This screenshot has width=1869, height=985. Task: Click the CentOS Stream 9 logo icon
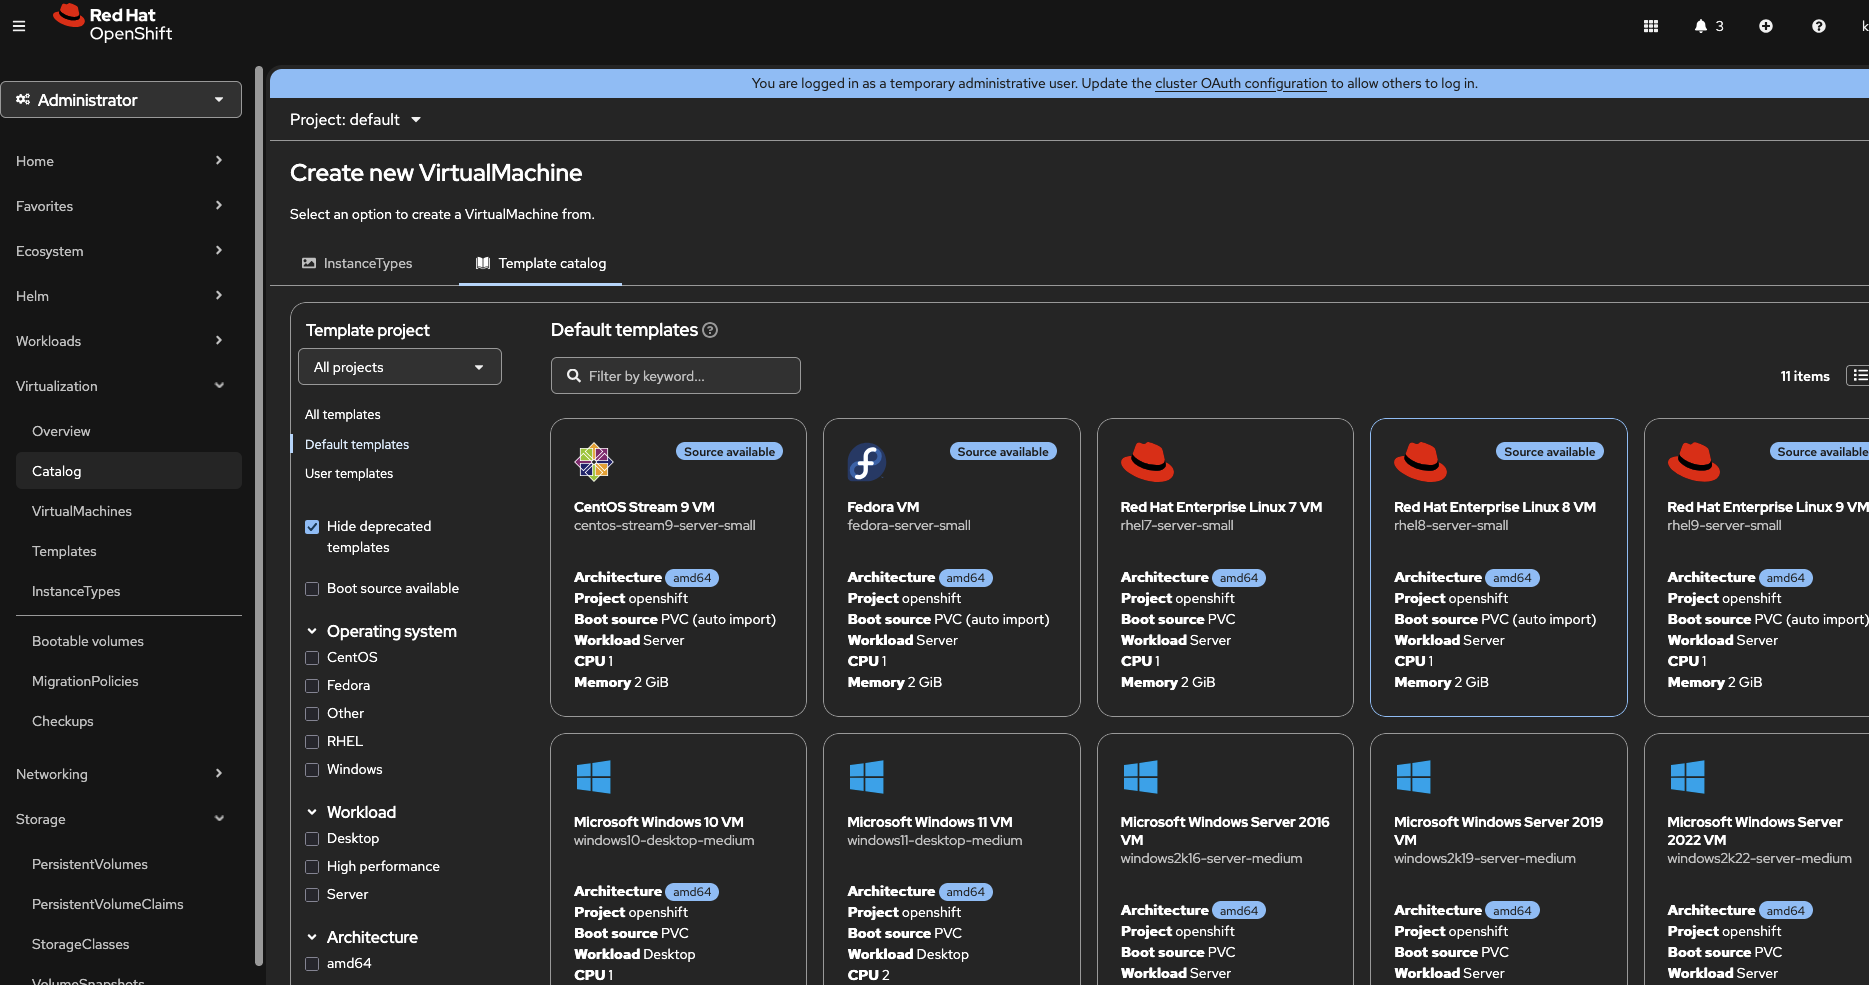[x=593, y=462]
